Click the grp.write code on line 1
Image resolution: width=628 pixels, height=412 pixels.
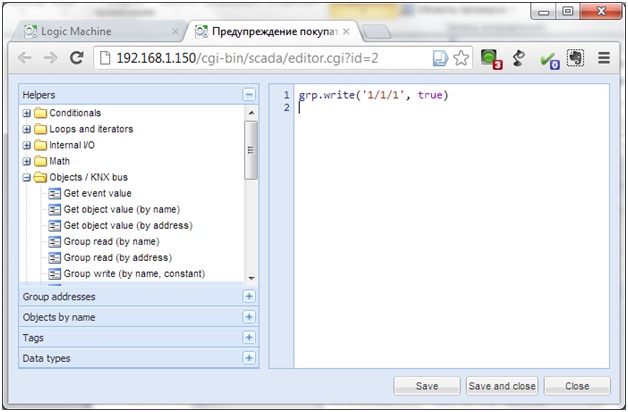pyautogui.click(x=373, y=95)
